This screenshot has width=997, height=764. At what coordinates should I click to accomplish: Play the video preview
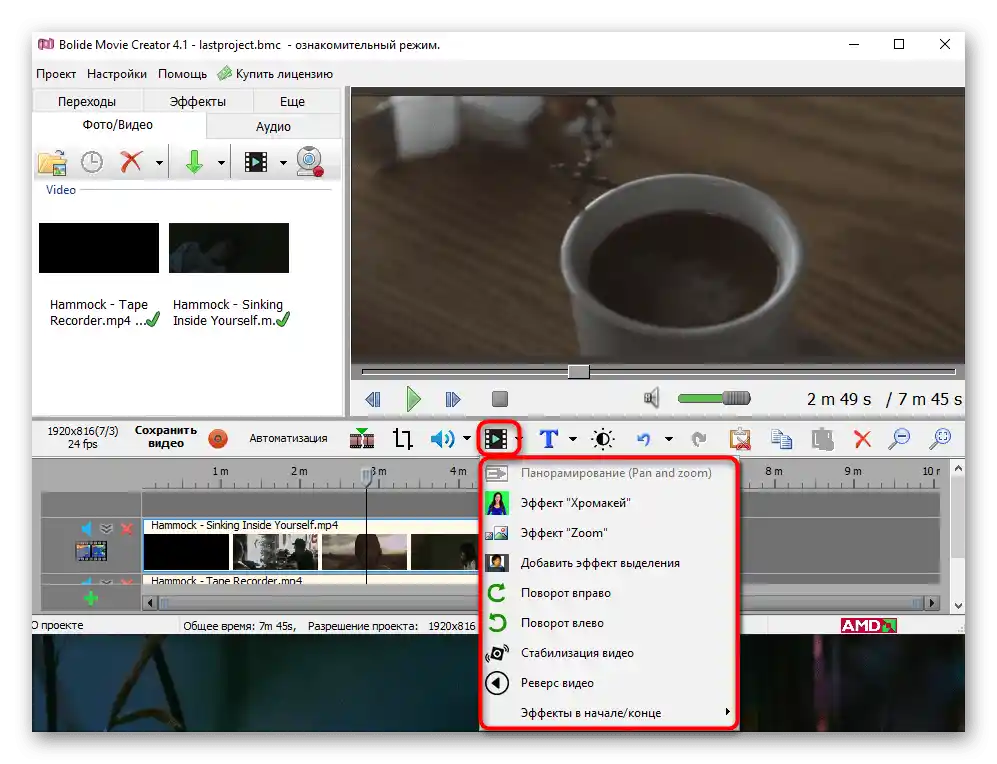click(x=413, y=399)
